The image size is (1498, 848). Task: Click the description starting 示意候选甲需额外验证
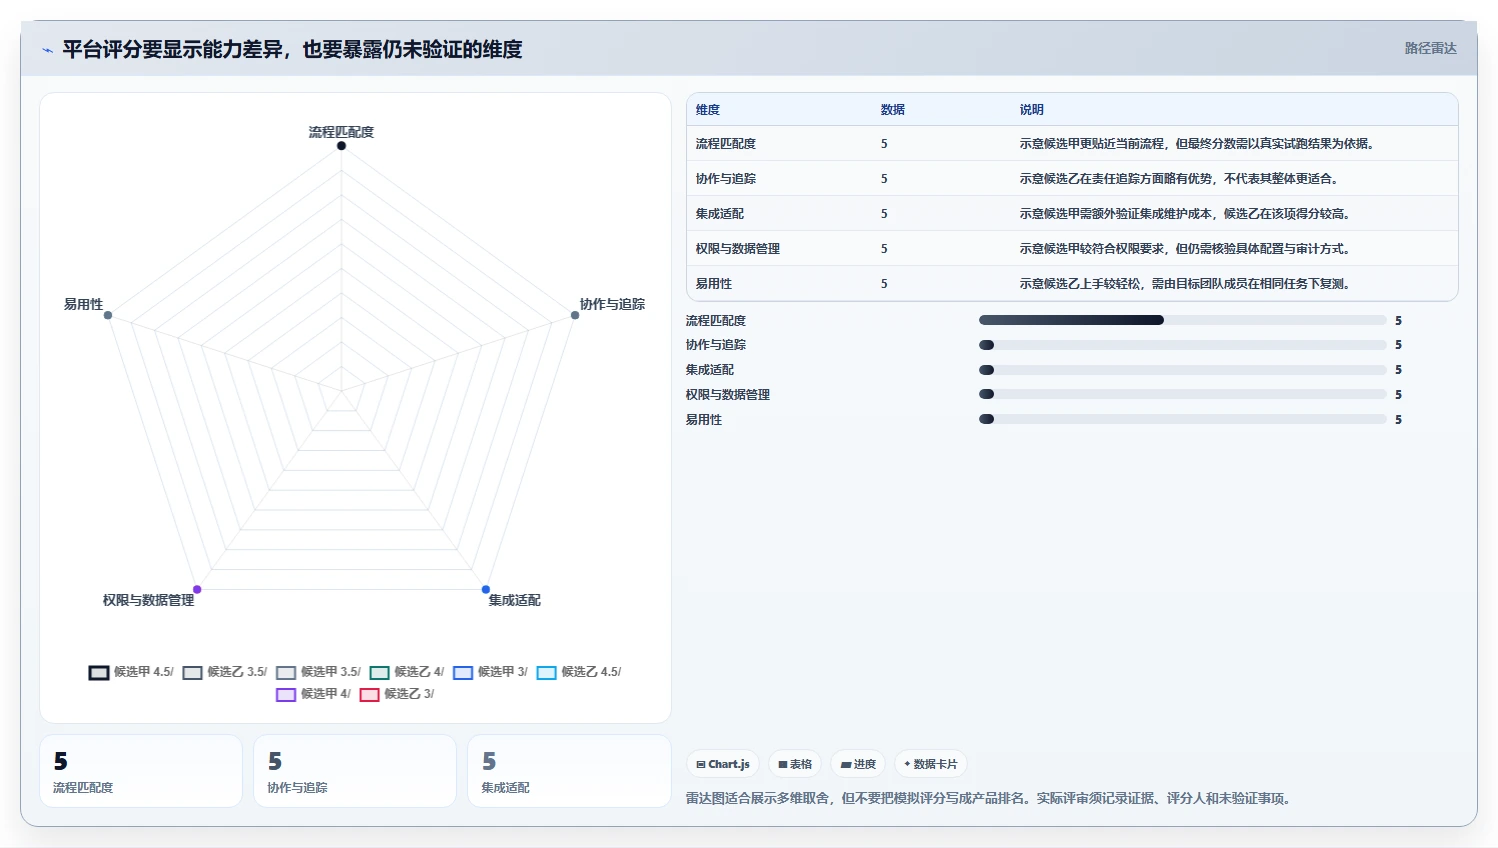pos(1187,214)
